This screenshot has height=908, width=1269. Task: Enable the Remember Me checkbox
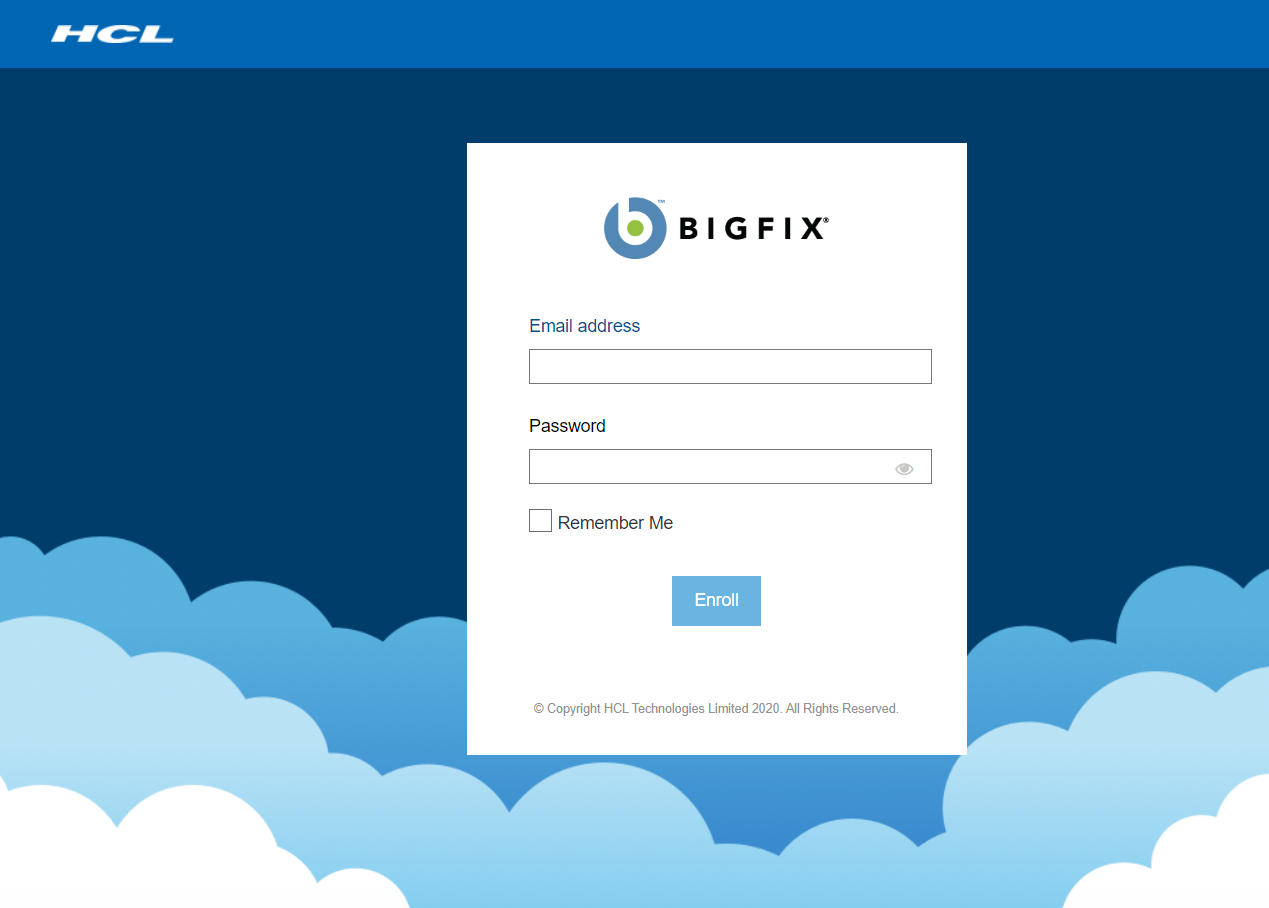[540, 521]
